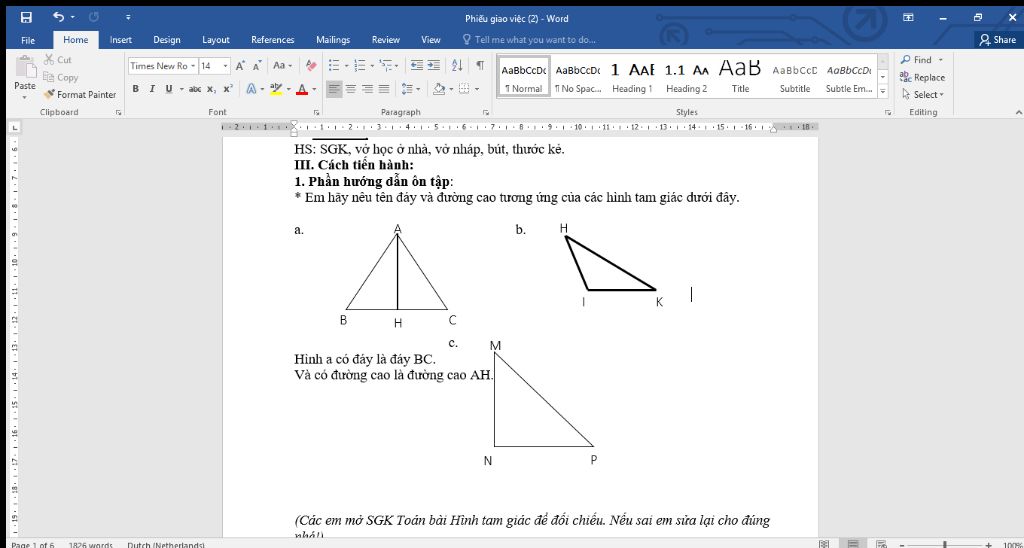Image resolution: width=1024 pixels, height=548 pixels.
Task: Align text to the left
Action: (334, 89)
